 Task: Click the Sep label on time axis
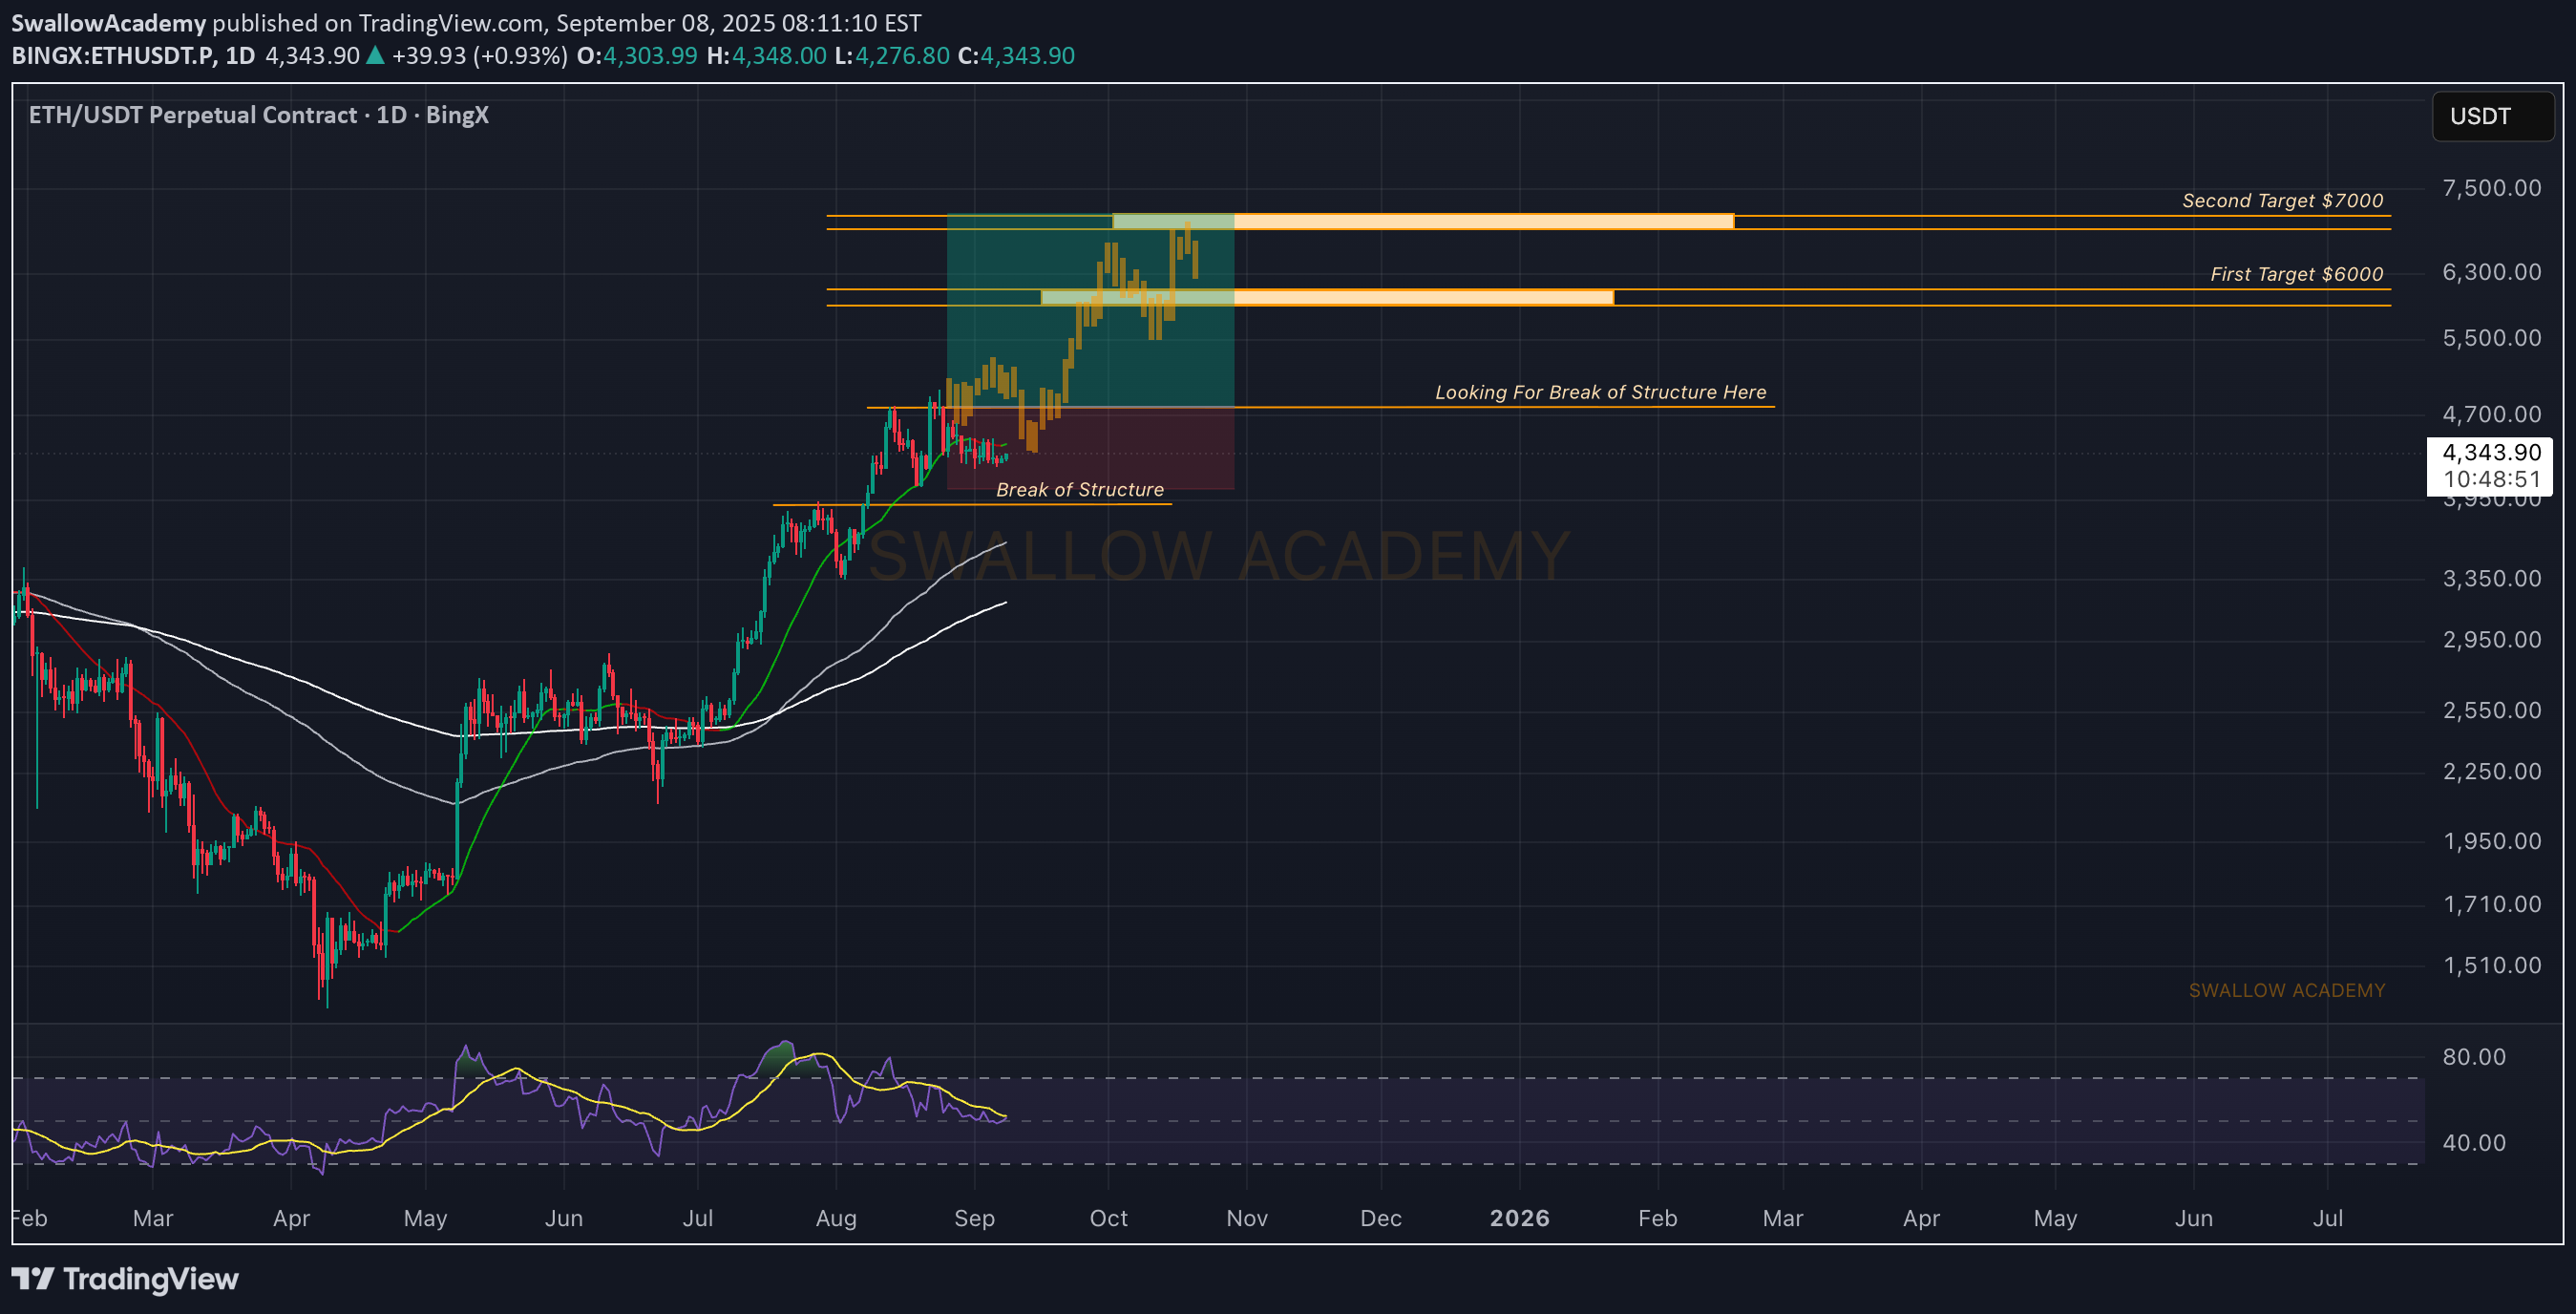tap(974, 1219)
